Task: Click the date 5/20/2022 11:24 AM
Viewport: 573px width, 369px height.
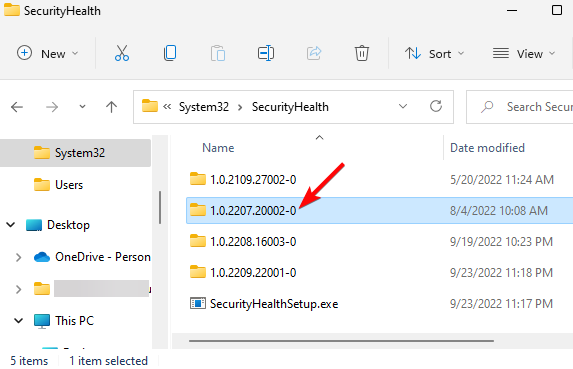Action: [502, 179]
